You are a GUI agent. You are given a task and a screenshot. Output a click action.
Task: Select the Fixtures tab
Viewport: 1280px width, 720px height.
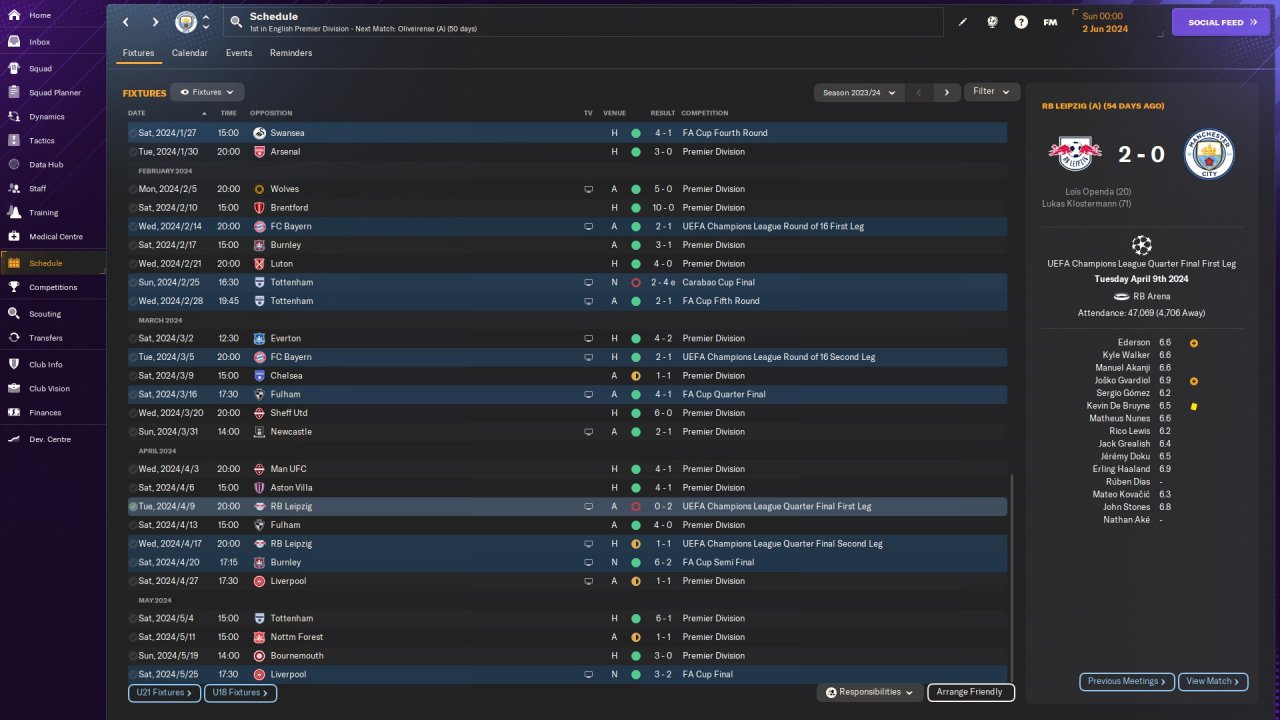[x=139, y=53]
